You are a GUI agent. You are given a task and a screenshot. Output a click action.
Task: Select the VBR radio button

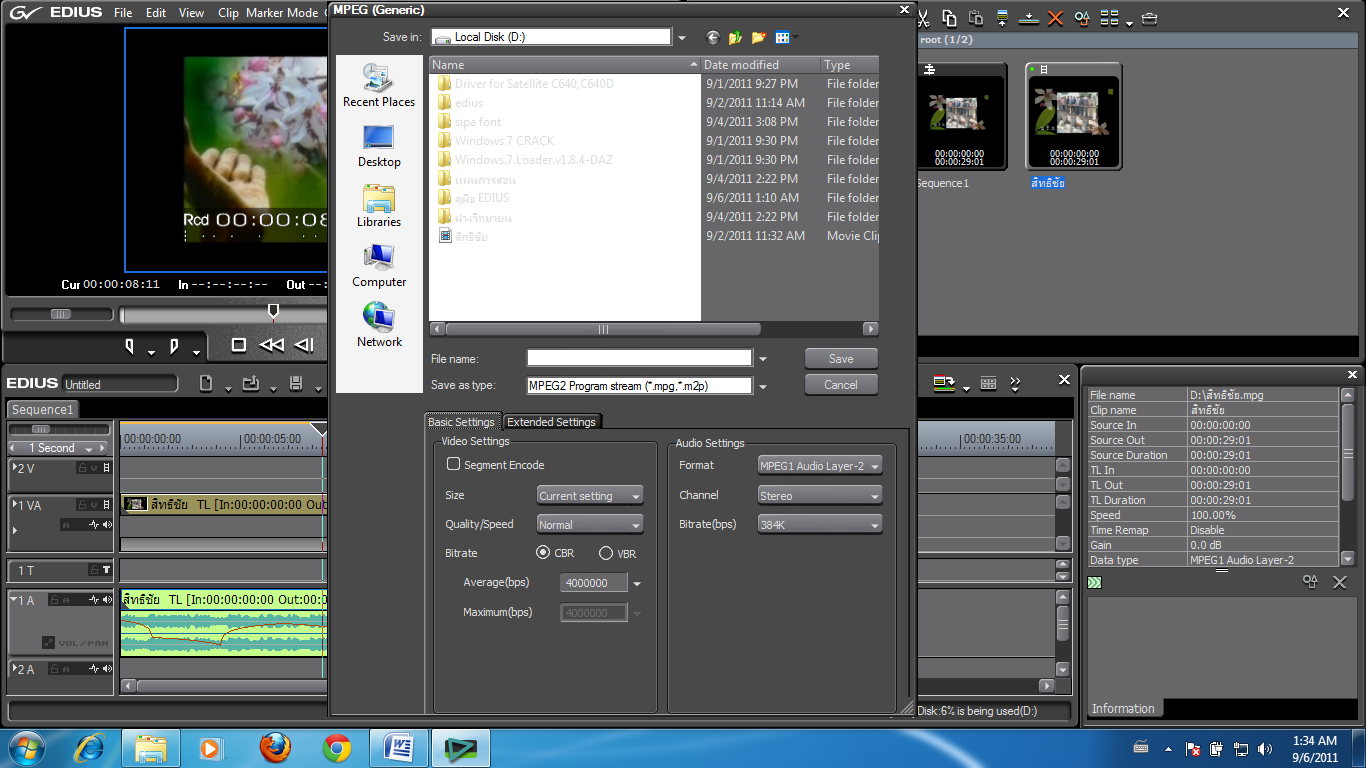tap(605, 553)
